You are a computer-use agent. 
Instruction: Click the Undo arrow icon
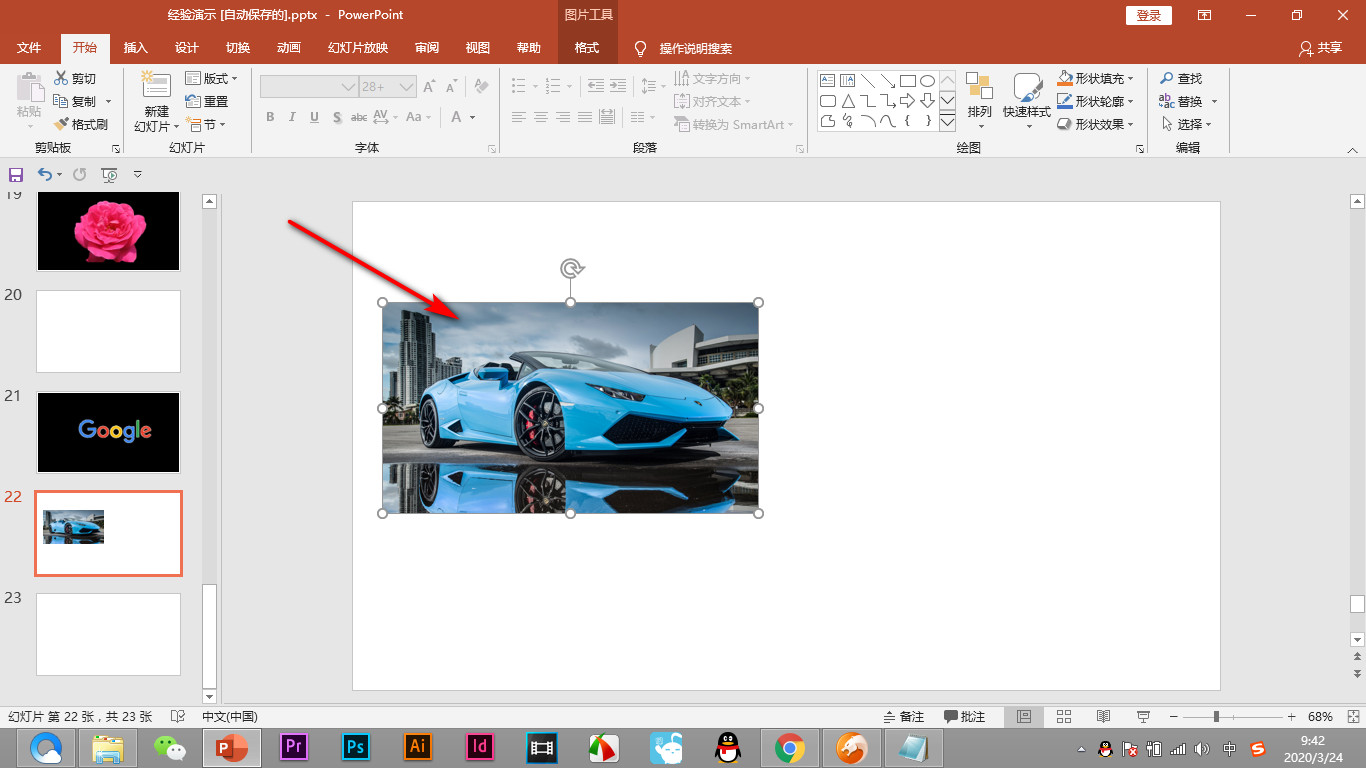[44, 175]
